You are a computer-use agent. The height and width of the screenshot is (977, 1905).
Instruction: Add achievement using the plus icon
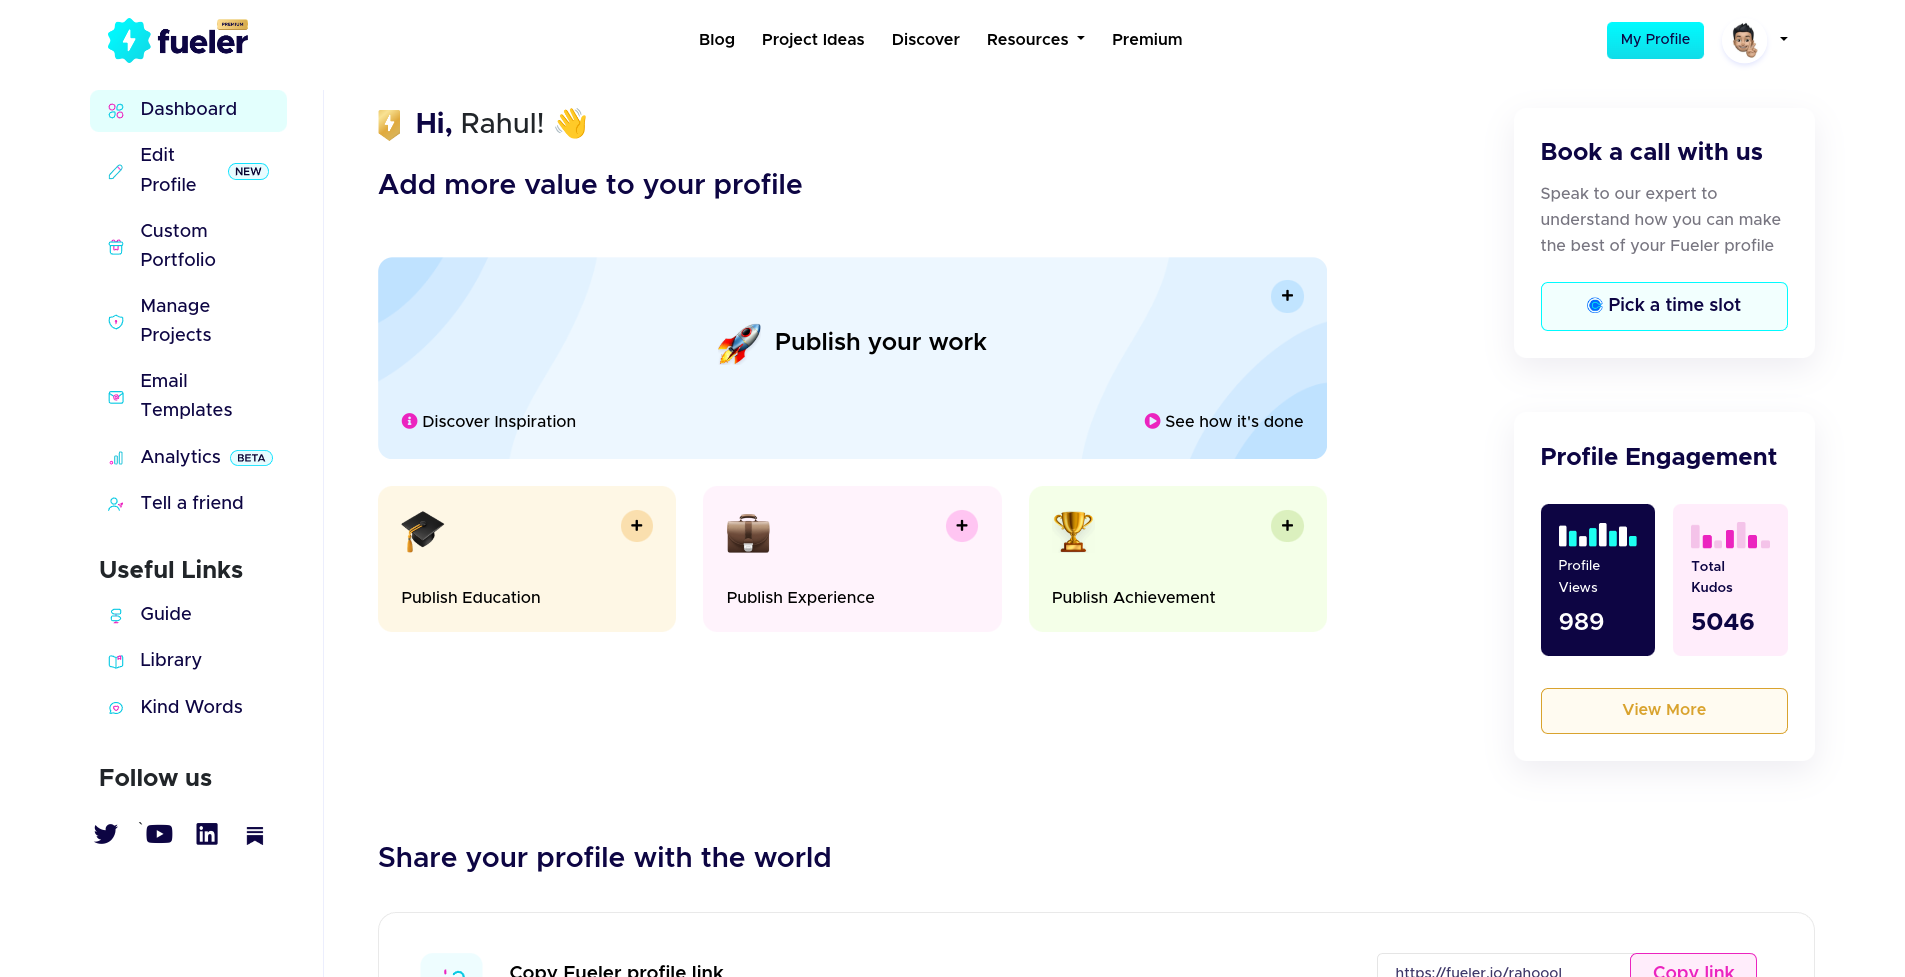click(x=1287, y=526)
